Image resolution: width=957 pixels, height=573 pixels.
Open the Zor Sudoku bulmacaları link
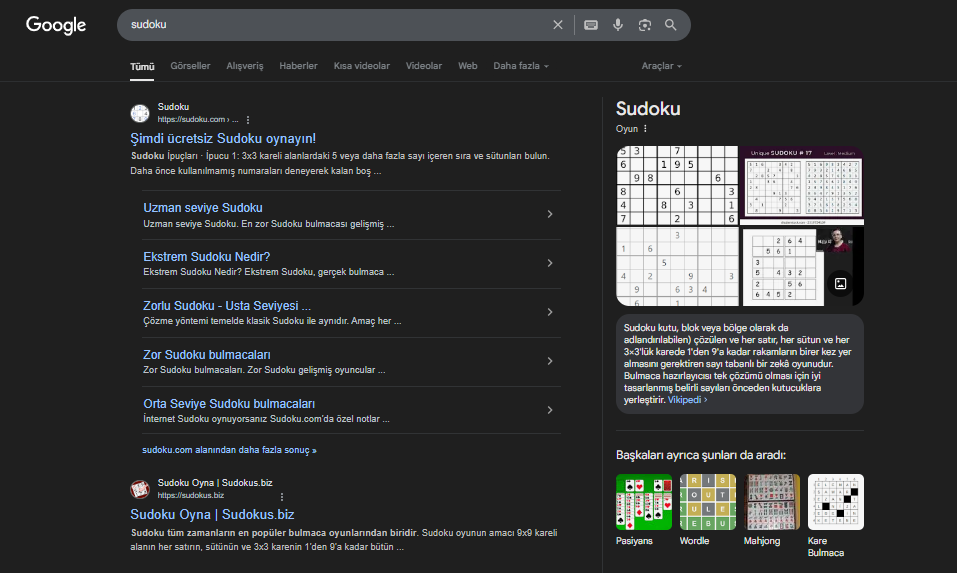206,355
